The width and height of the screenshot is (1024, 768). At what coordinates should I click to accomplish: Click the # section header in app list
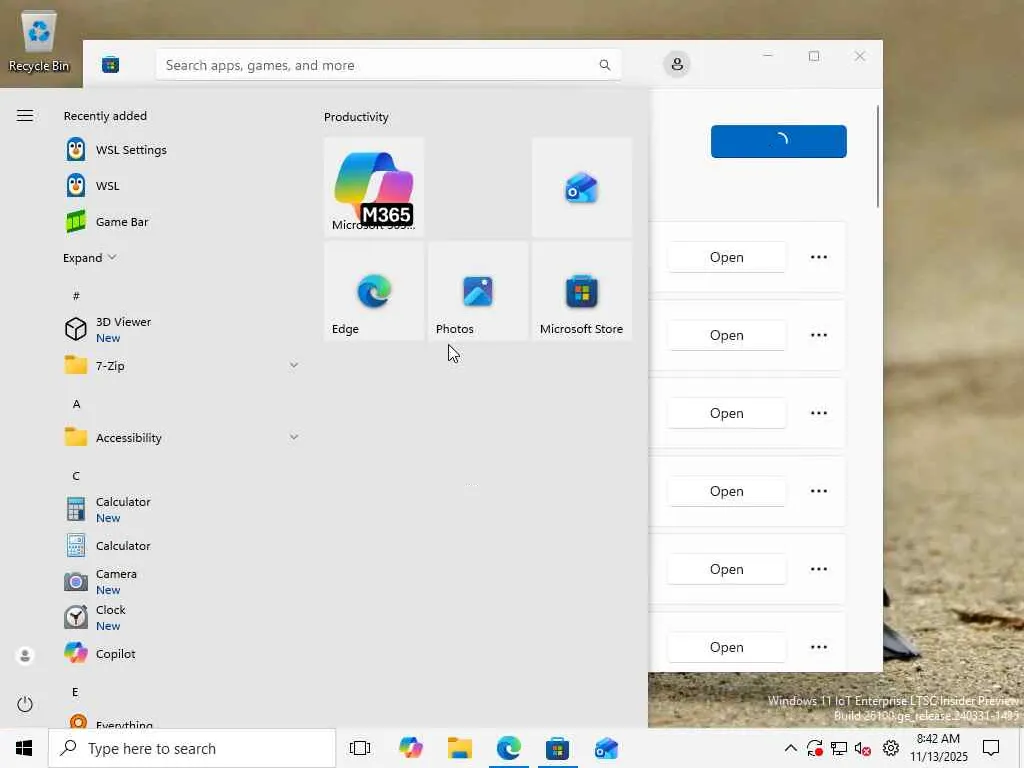(x=76, y=296)
